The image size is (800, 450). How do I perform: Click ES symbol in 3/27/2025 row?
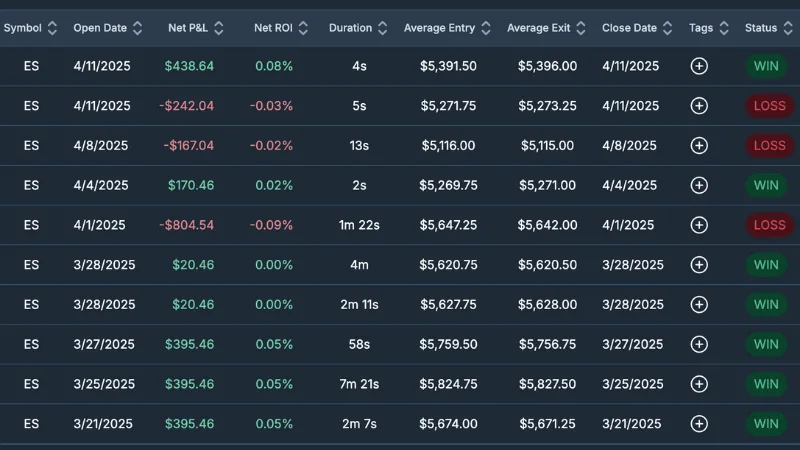pyautogui.click(x=31, y=344)
